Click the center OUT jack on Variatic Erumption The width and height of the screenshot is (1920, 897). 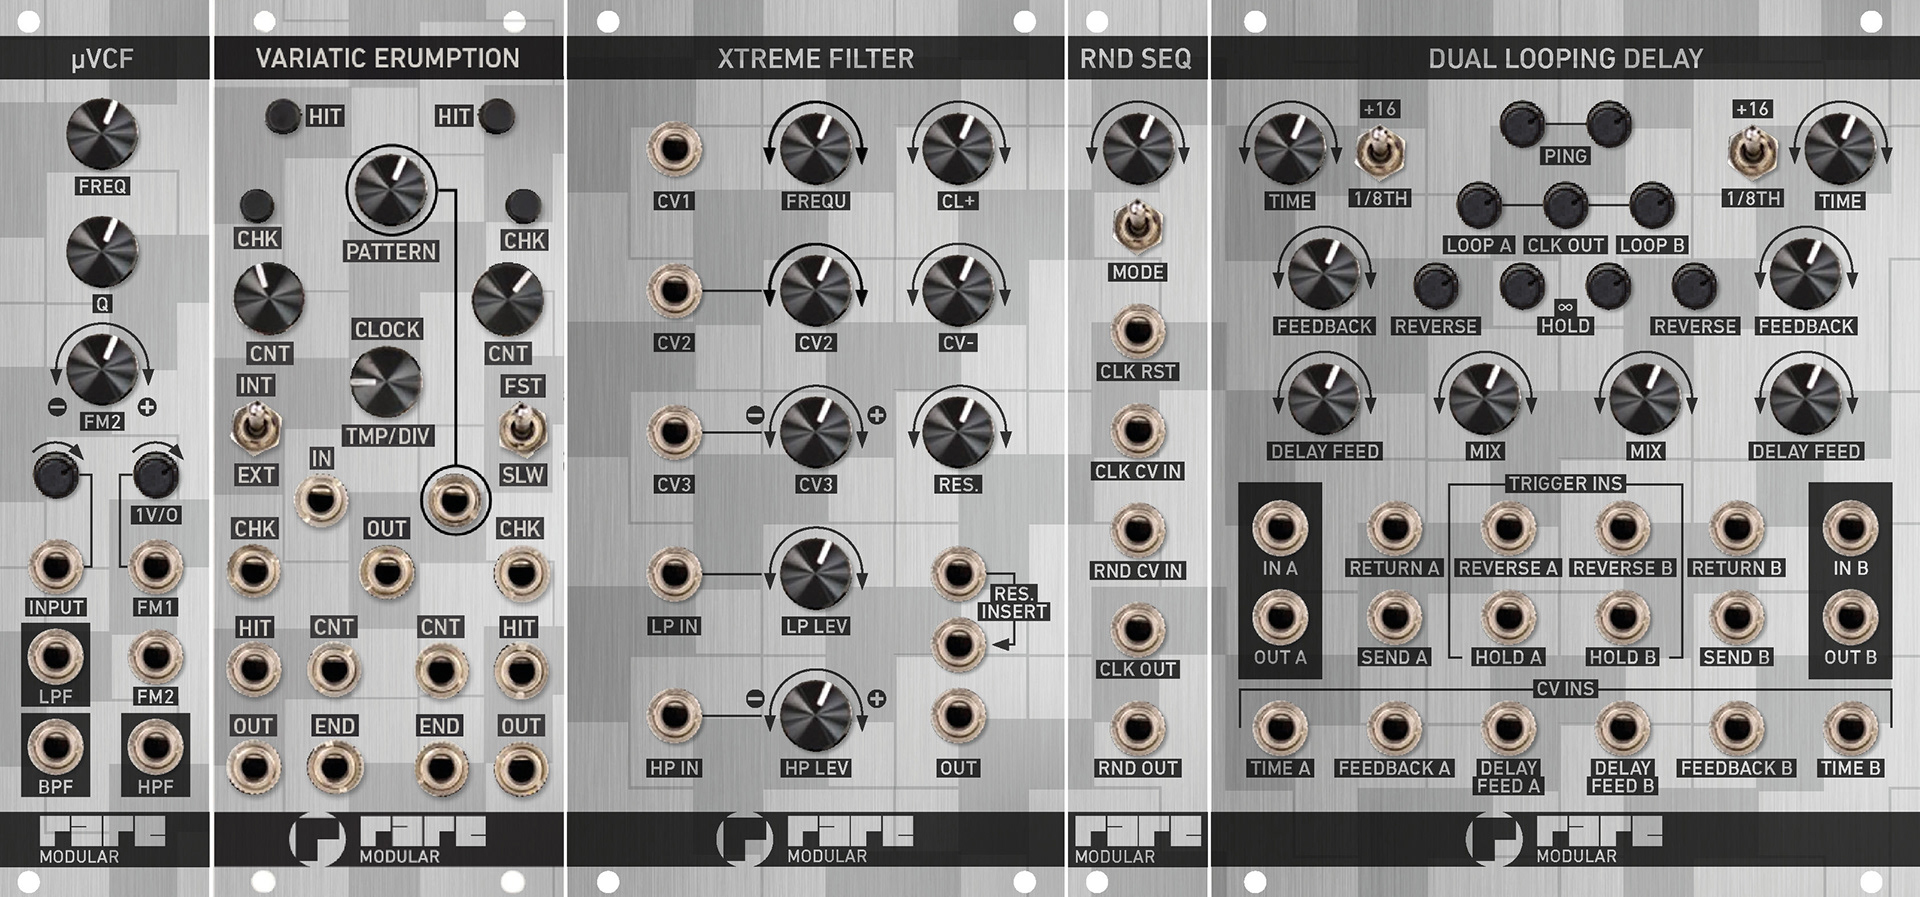click(386, 571)
